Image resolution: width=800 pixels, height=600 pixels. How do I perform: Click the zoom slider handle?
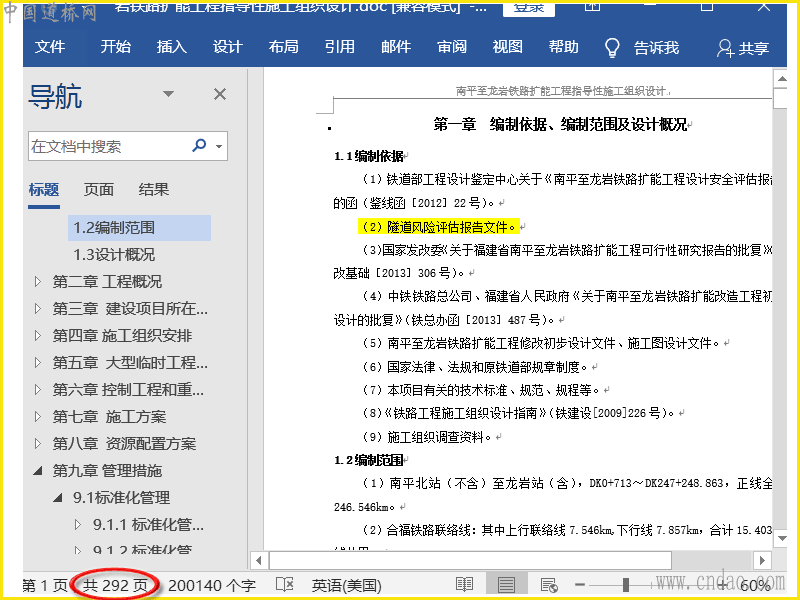pyautogui.click(x=626, y=585)
